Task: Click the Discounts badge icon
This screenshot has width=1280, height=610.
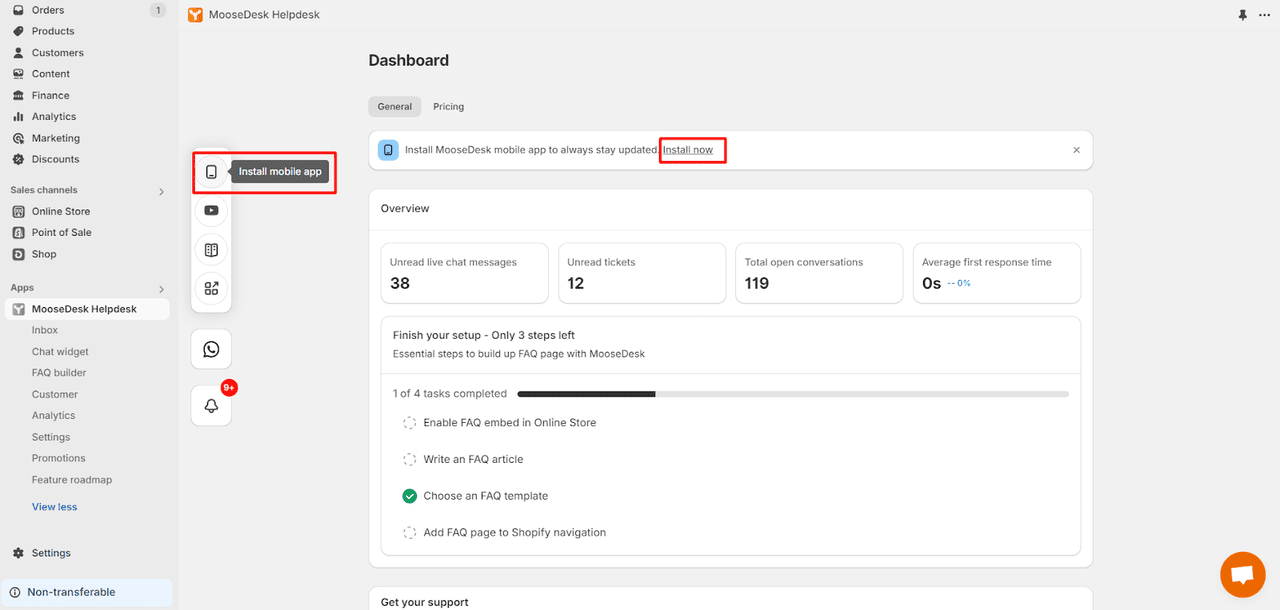Action: point(18,159)
